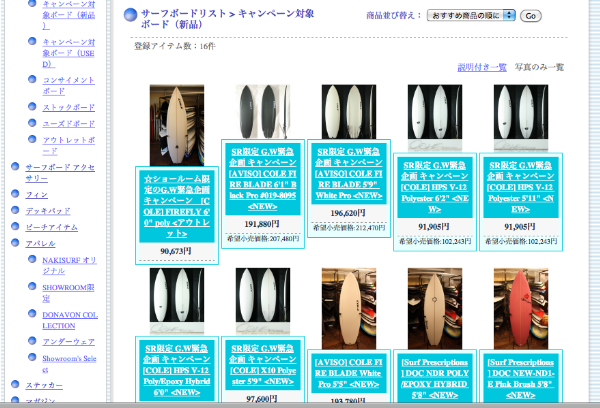
Task: Click the blue bullet beside ビーチアイテム
Action: (x=15, y=226)
